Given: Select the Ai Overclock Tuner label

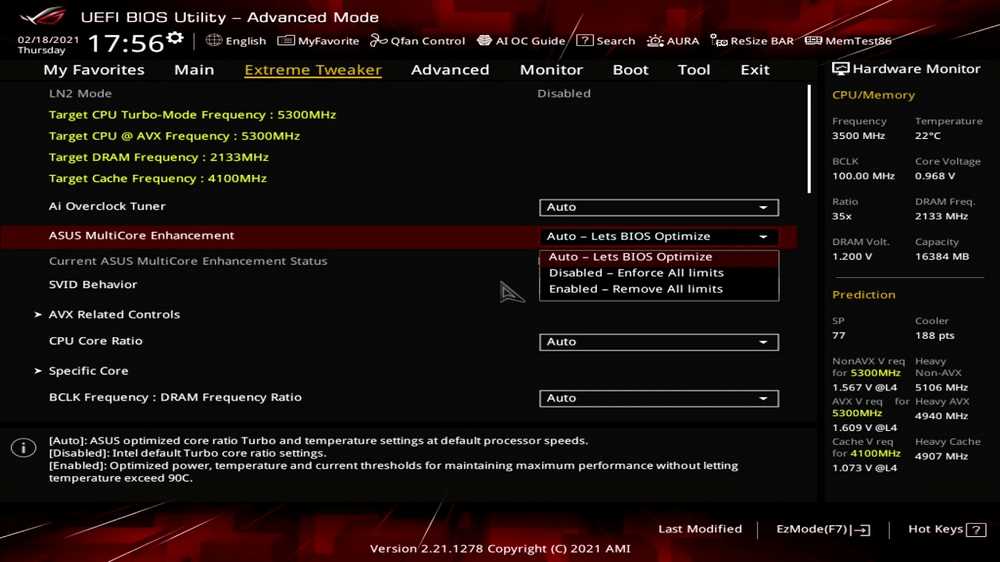Looking at the screenshot, I should coord(107,206).
